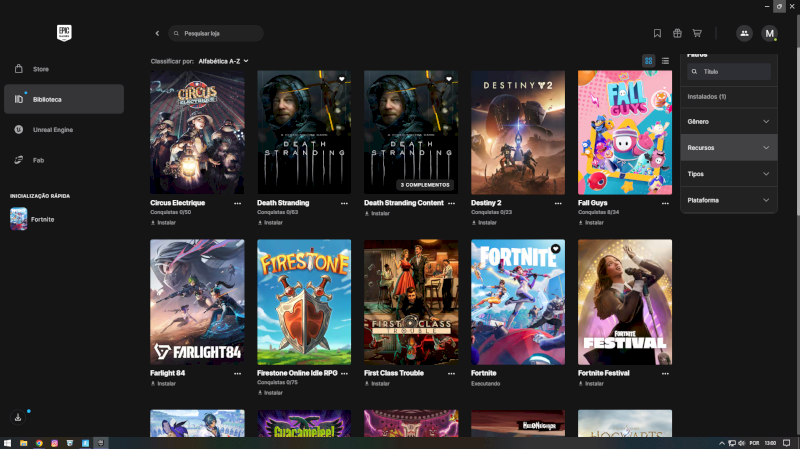Switch to list view
Image resolution: width=800 pixels, height=449 pixels.
point(665,61)
